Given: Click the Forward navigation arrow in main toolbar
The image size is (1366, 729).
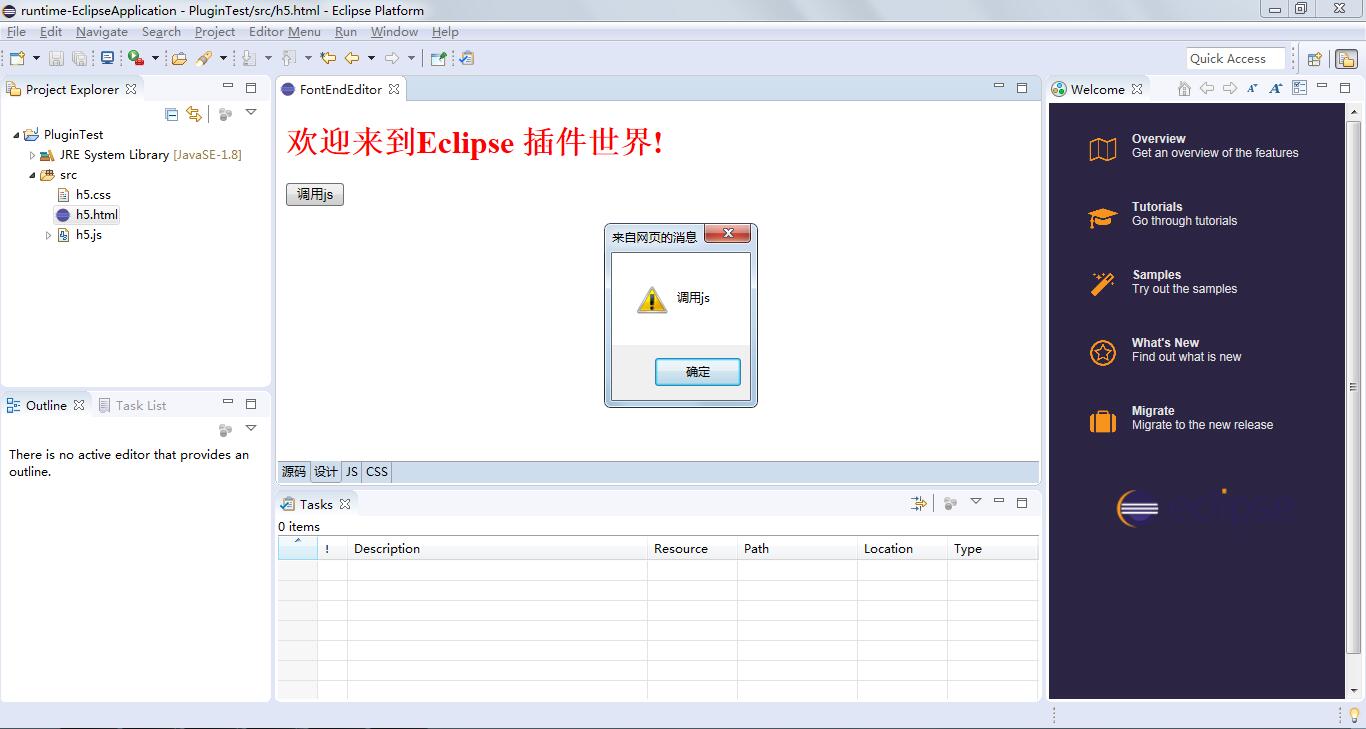Looking at the screenshot, I should (x=392, y=58).
